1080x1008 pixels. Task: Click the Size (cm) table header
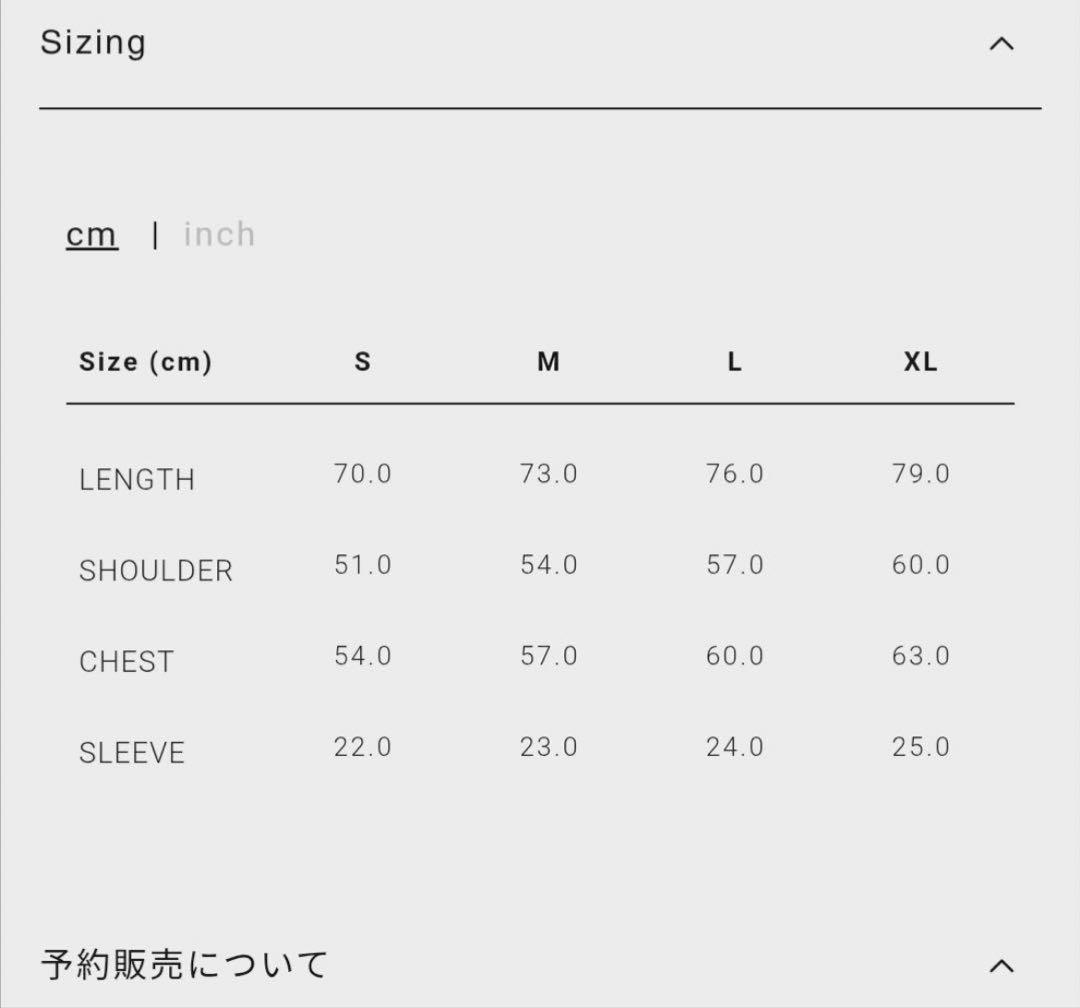click(145, 362)
